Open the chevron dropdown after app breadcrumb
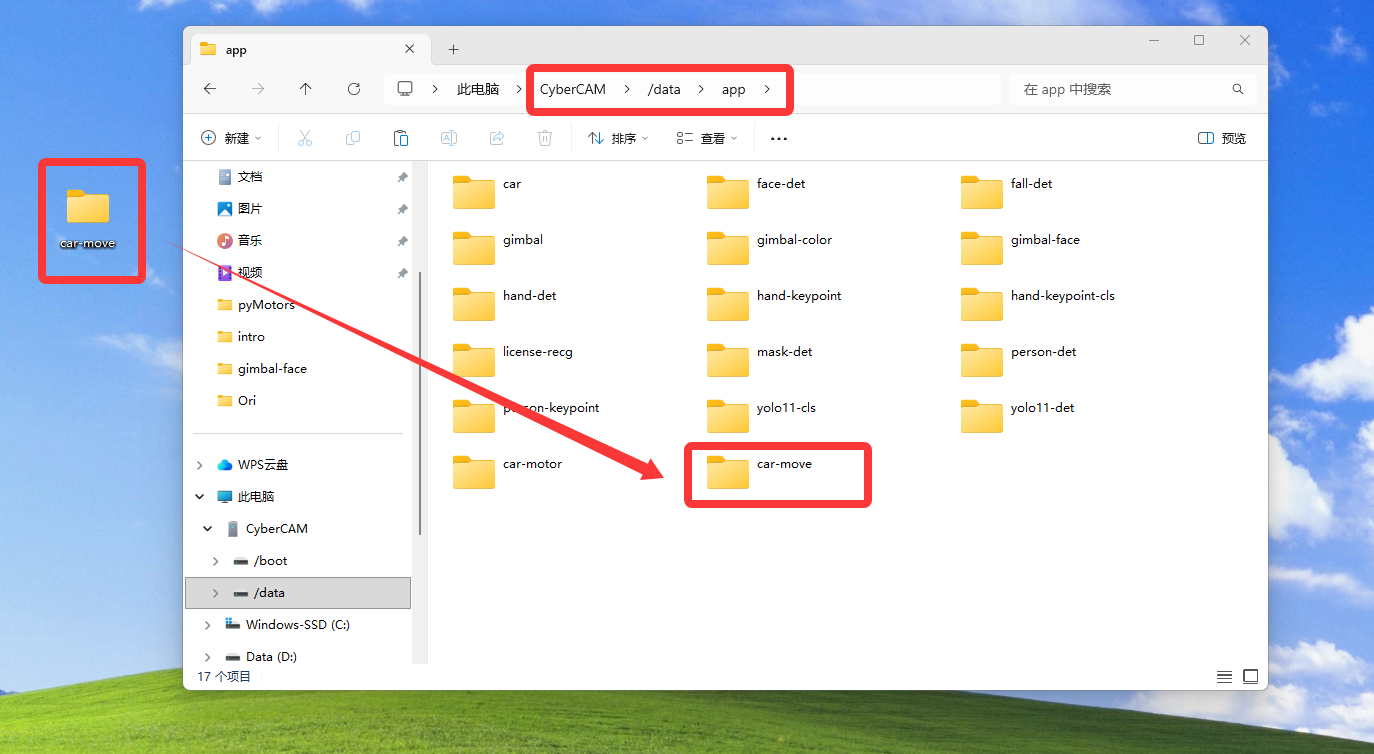Screen dimensions: 1374x754 tap(767, 89)
